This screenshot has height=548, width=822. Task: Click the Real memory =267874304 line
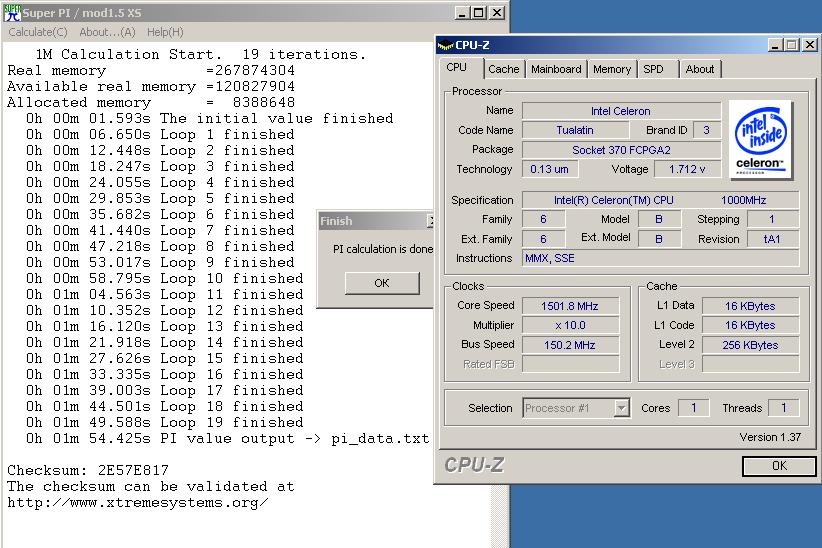tap(151, 70)
